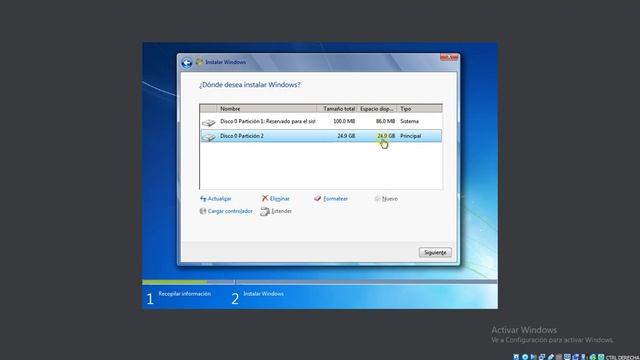Click the Principal type cell
Viewport: 640px width, 360px height.
(411, 136)
